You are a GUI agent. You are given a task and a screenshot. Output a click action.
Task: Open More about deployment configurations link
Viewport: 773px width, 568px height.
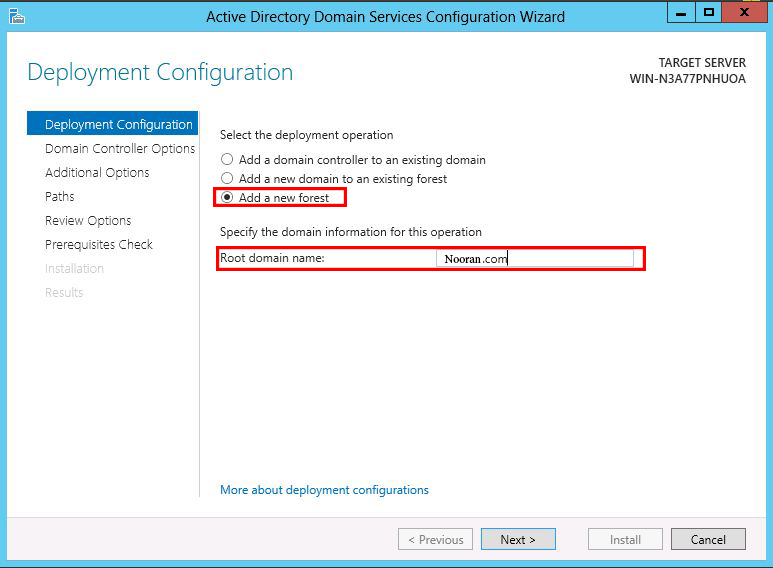324,490
